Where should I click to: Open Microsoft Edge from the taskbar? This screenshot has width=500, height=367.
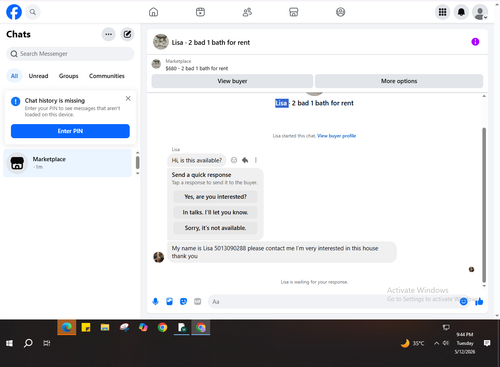[67, 327]
